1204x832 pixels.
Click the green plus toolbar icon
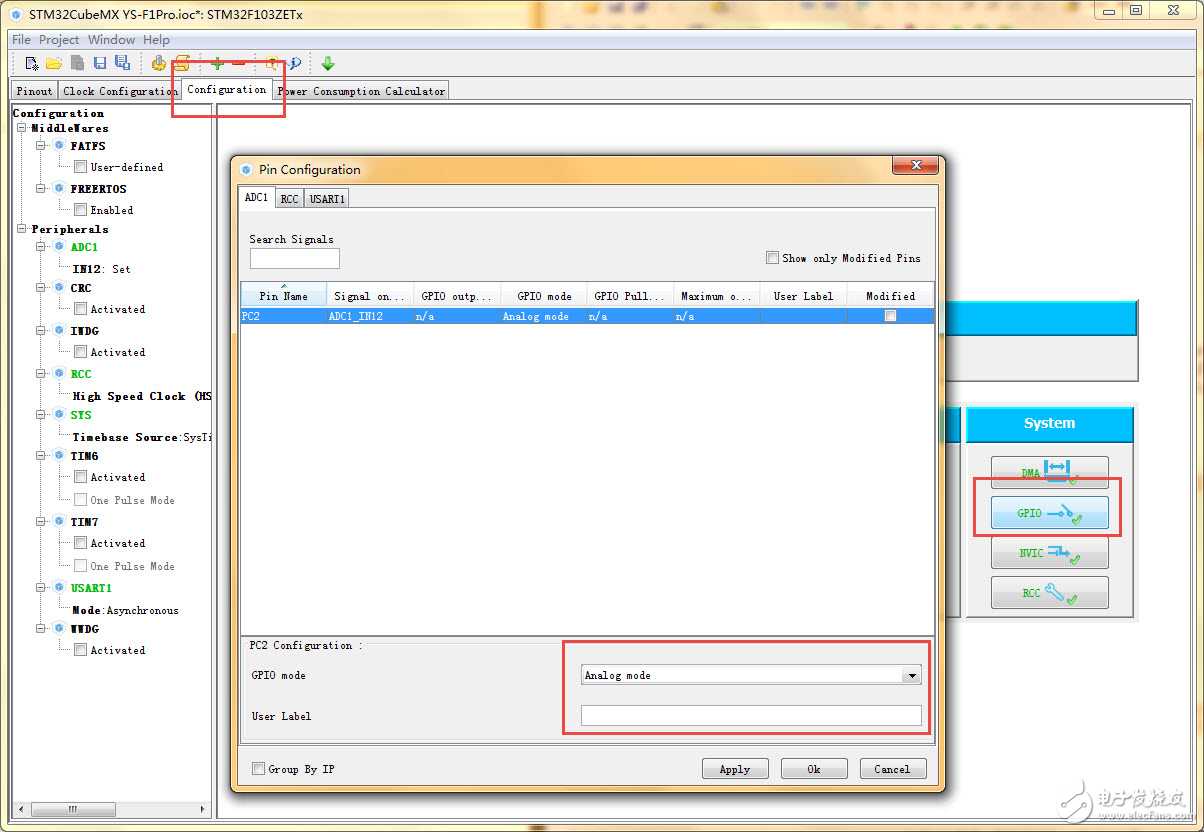pyautogui.click(x=217, y=63)
